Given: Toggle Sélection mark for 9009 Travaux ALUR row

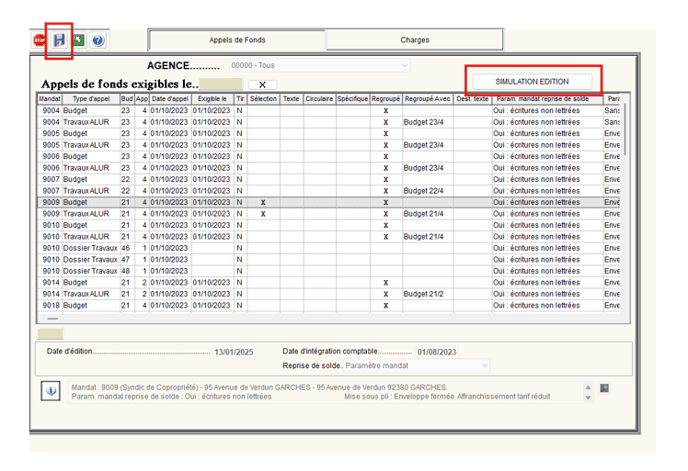Looking at the screenshot, I should point(263,213).
